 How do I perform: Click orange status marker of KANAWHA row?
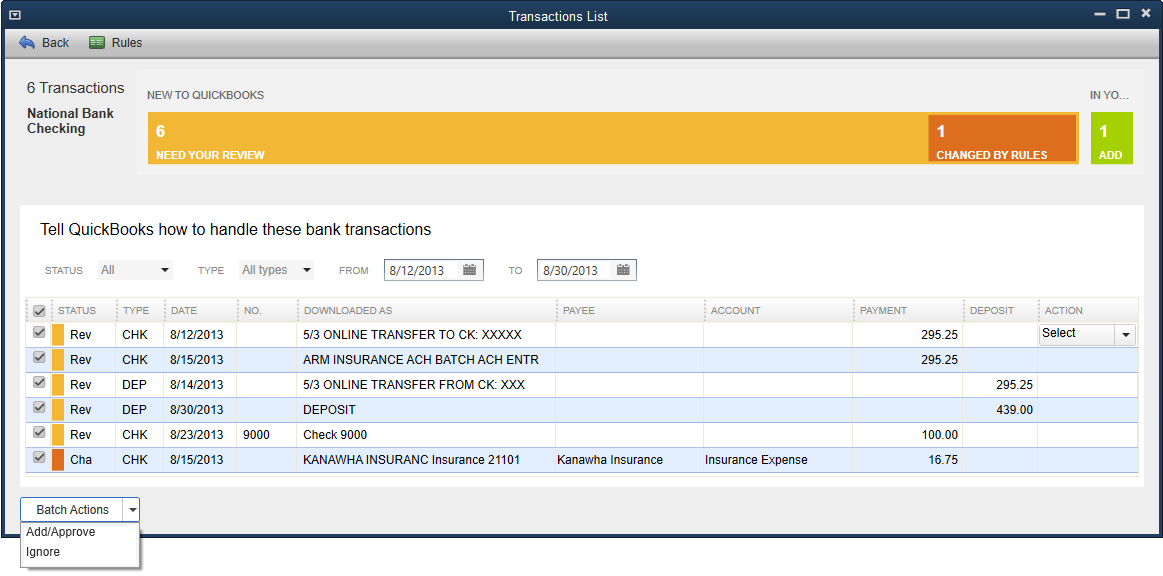pyautogui.click(x=58, y=460)
